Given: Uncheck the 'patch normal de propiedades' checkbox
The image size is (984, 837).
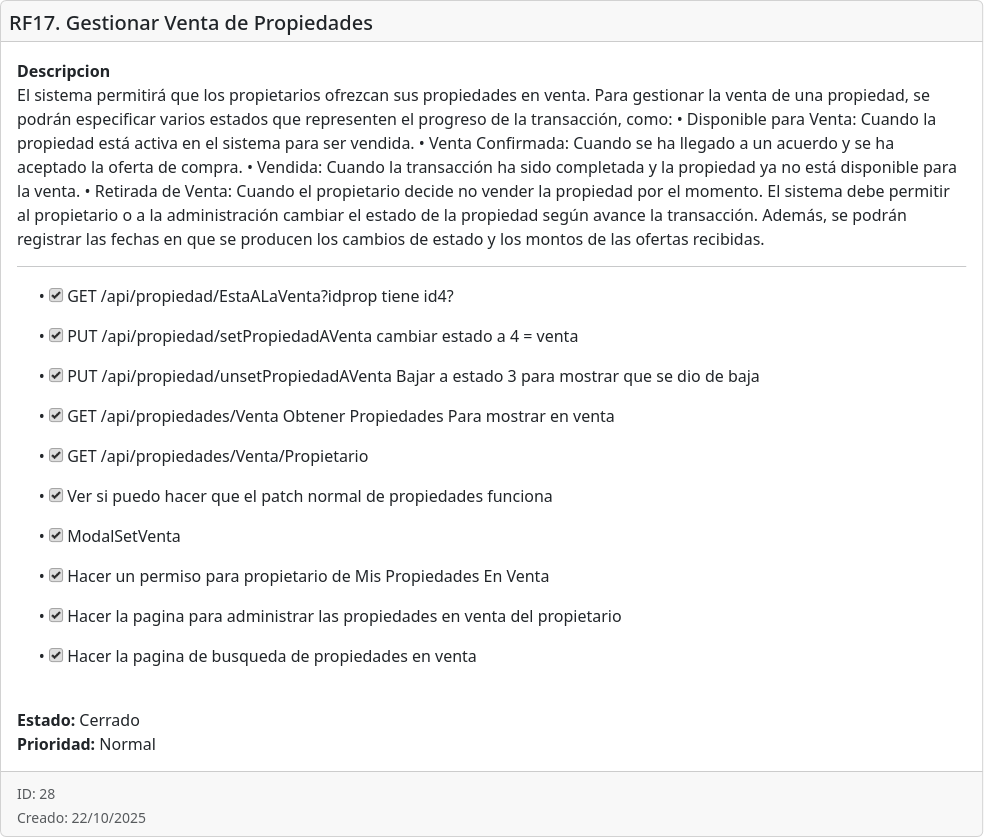Looking at the screenshot, I should click(56, 496).
